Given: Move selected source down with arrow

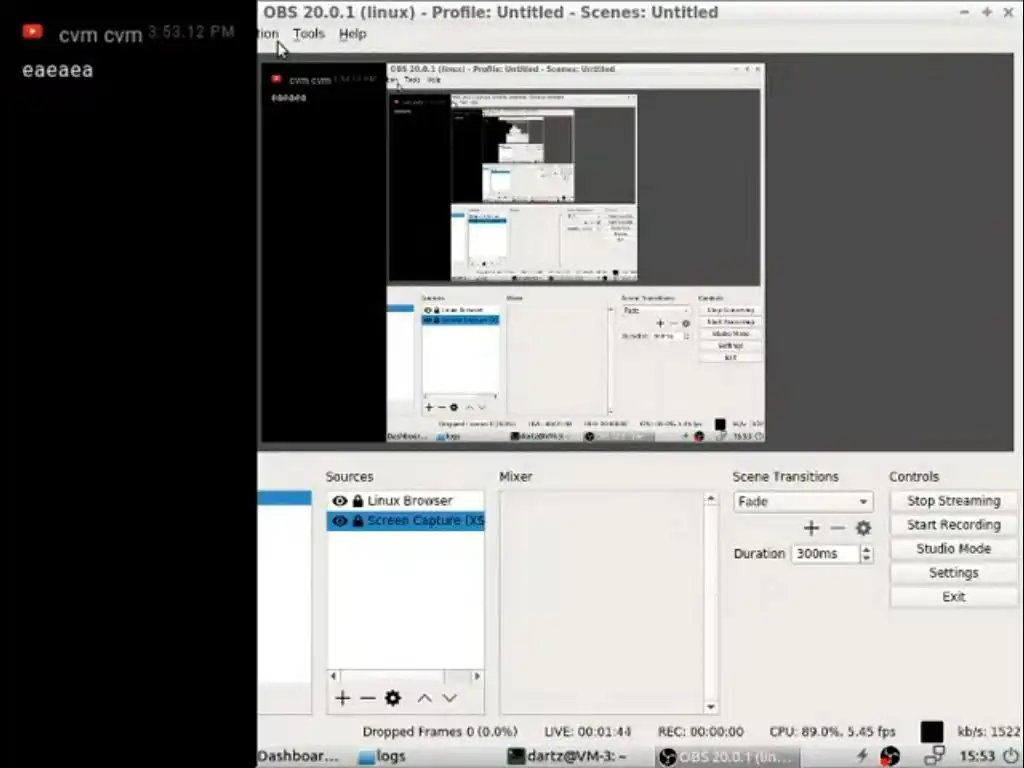Looking at the screenshot, I should (x=449, y=698).
